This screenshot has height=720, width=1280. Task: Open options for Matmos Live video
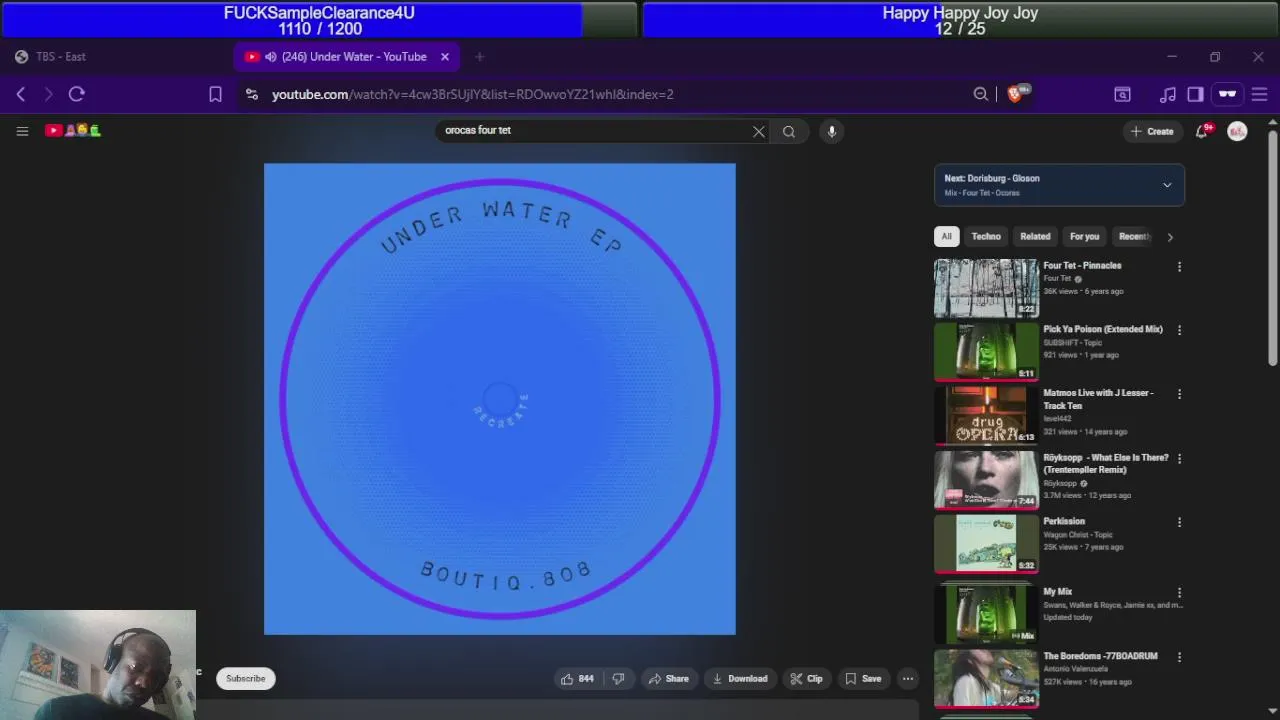1179,394
